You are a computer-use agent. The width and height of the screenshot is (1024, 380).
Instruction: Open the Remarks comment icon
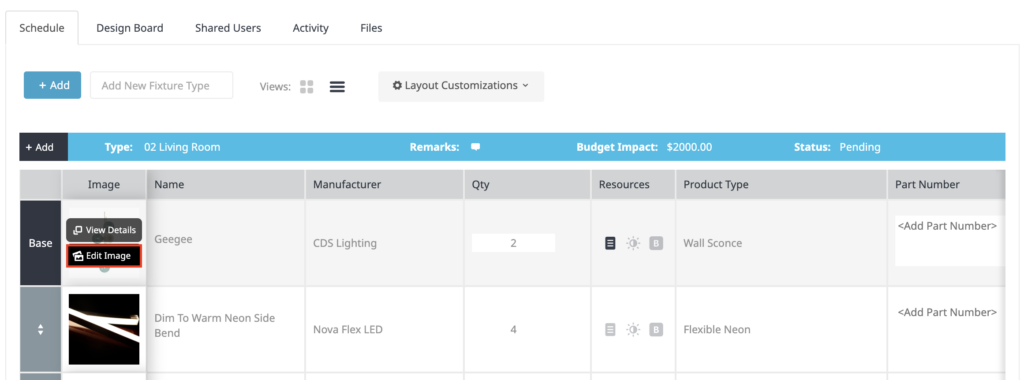[x=475, y=147]
